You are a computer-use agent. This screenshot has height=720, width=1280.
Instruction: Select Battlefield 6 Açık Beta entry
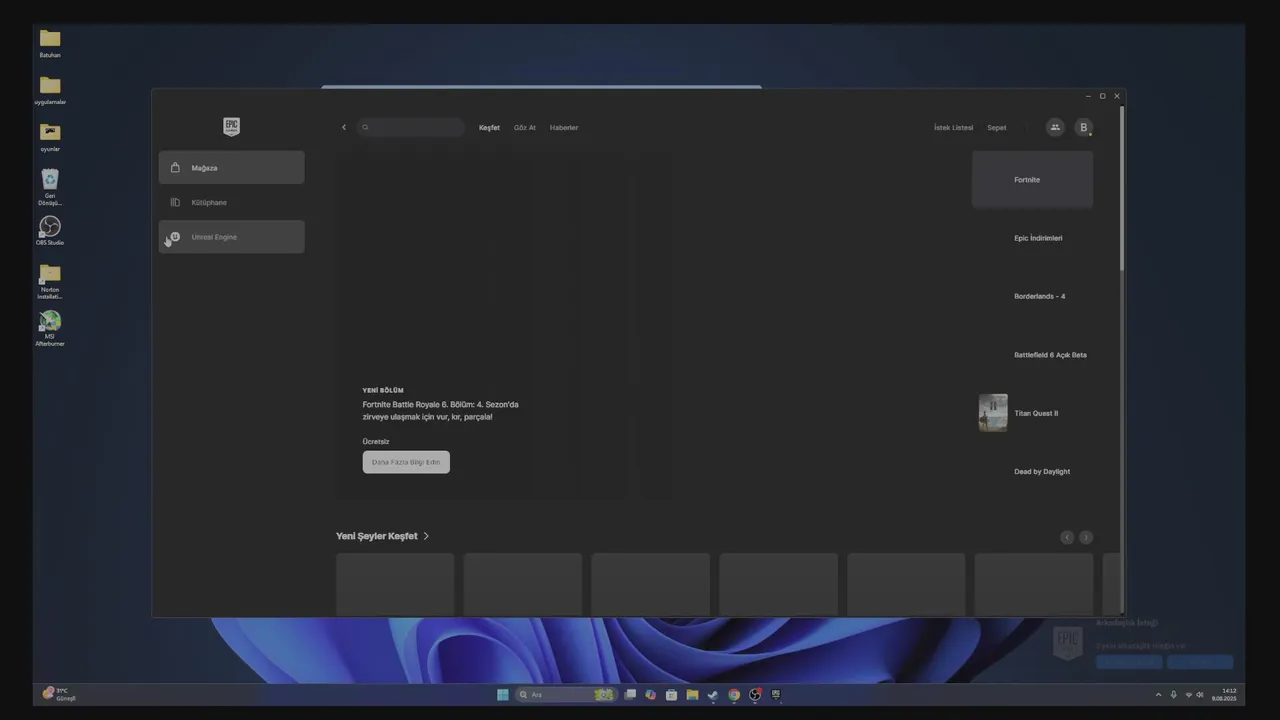[1033, 355]
